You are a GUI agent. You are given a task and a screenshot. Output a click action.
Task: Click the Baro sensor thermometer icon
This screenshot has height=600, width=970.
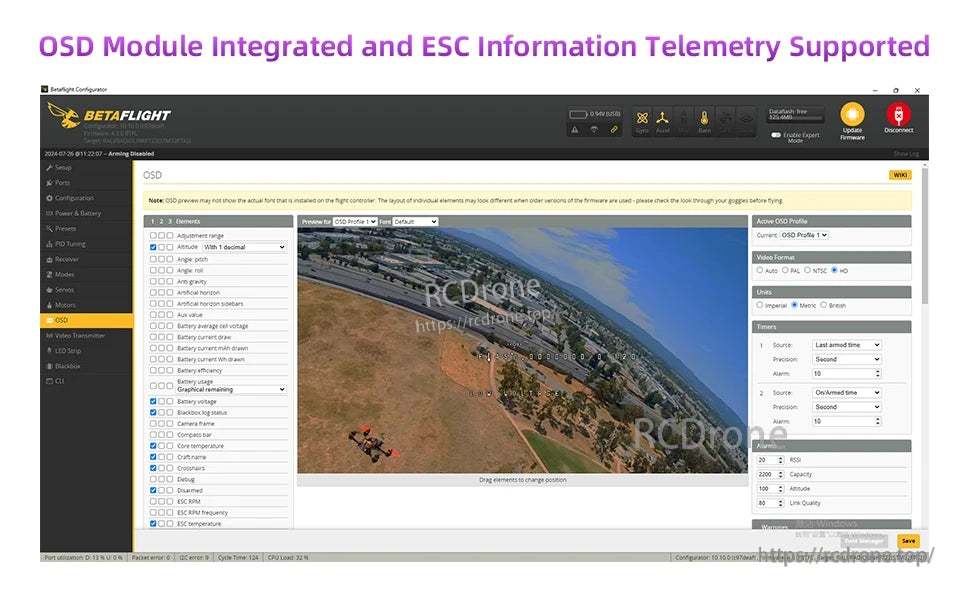point(704,119)
